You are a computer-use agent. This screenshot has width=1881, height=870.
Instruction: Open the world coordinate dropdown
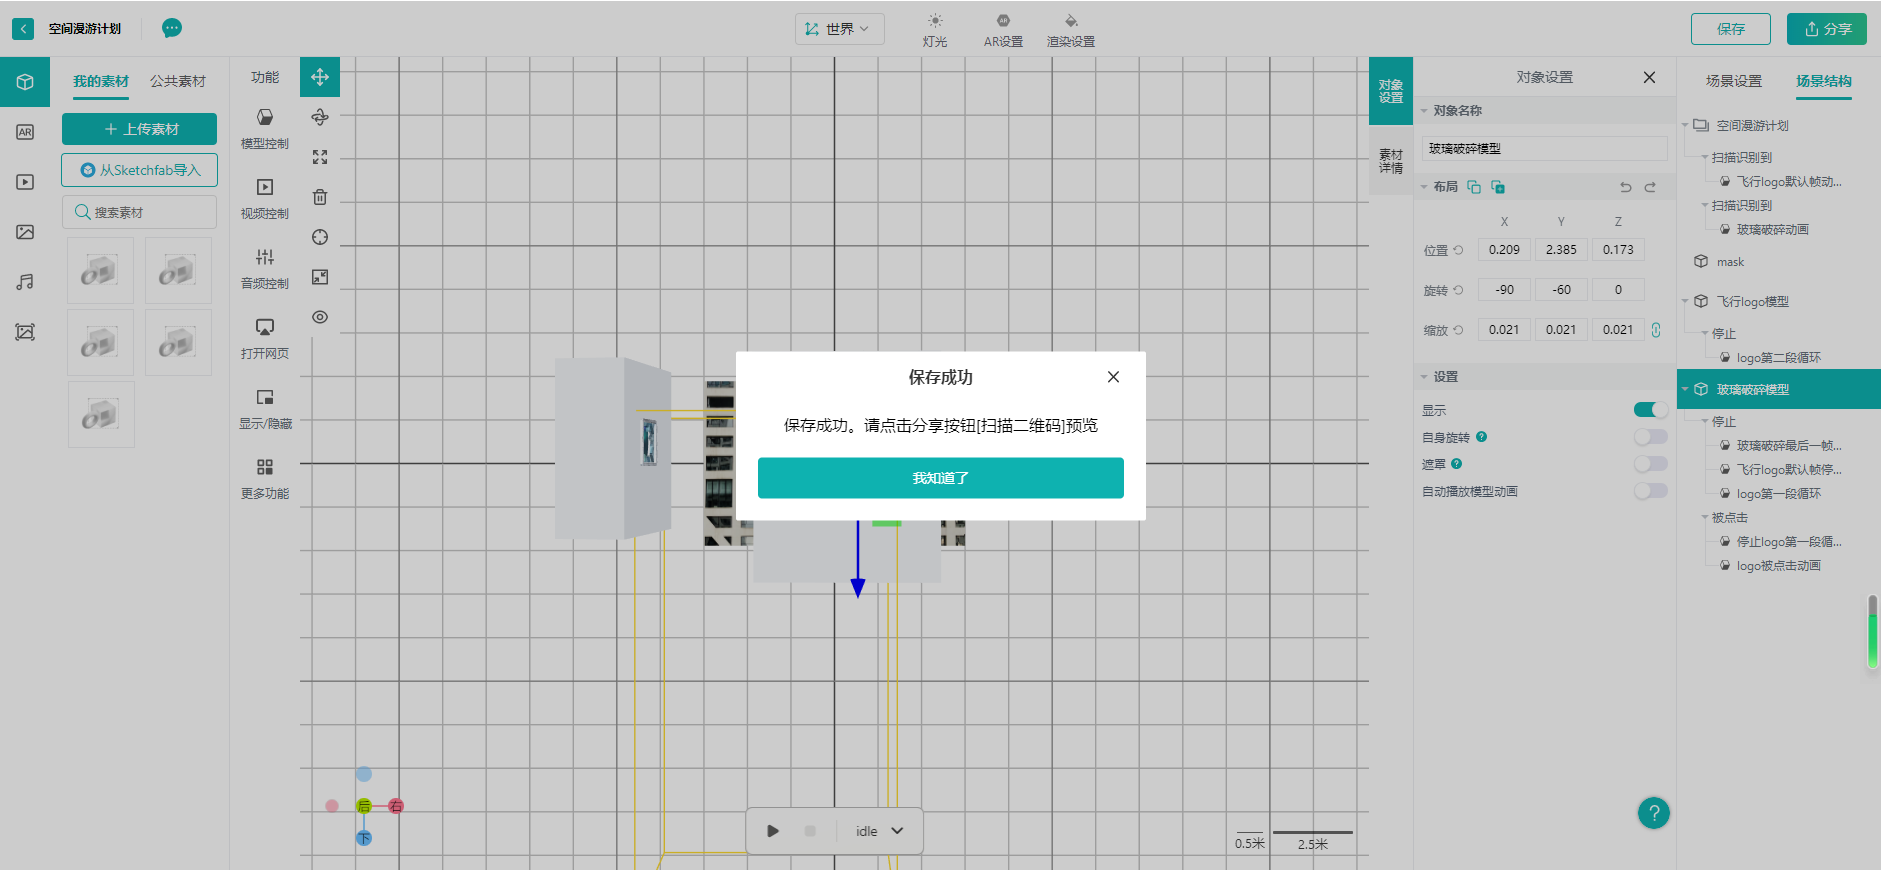(839, 29)
